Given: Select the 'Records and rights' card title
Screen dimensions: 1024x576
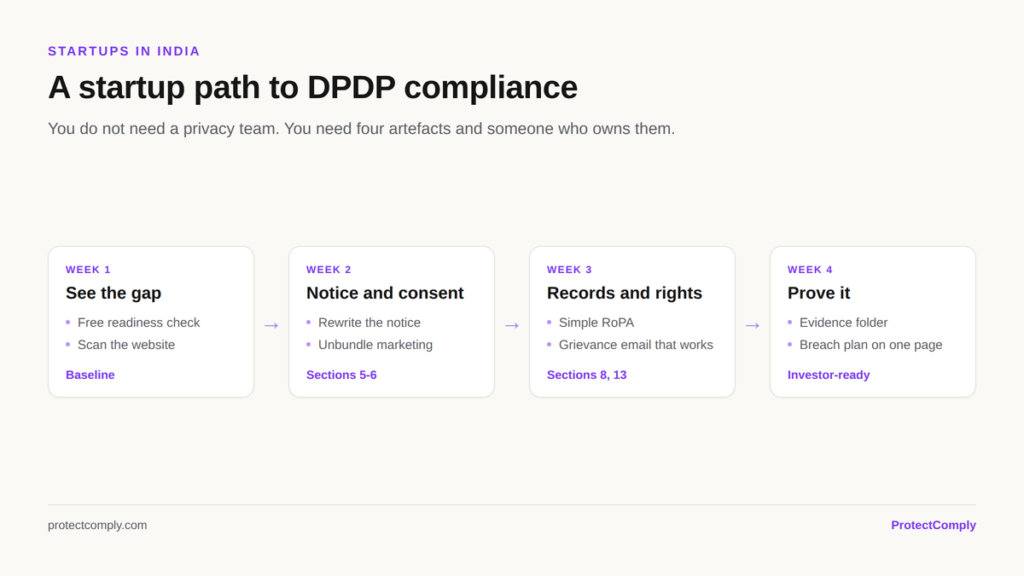Looking at the screenshot, I should [624, 293].
